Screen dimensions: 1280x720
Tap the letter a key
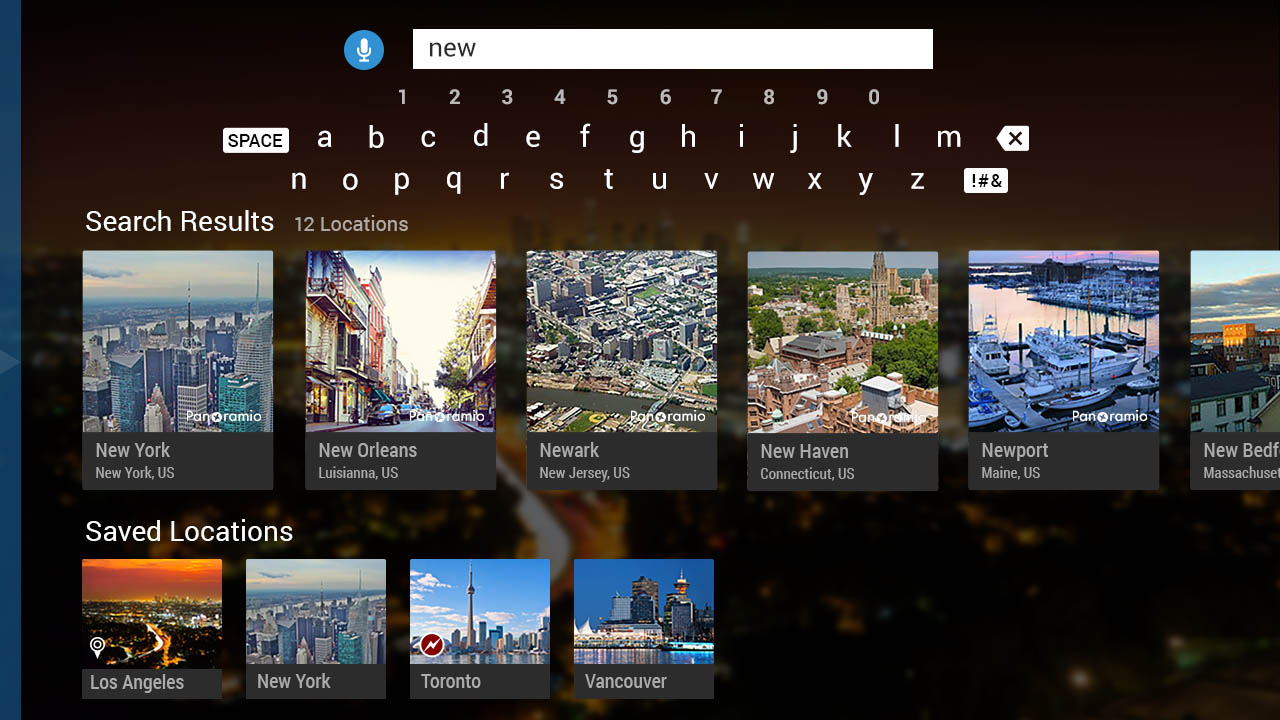click(x=324, y=138)
